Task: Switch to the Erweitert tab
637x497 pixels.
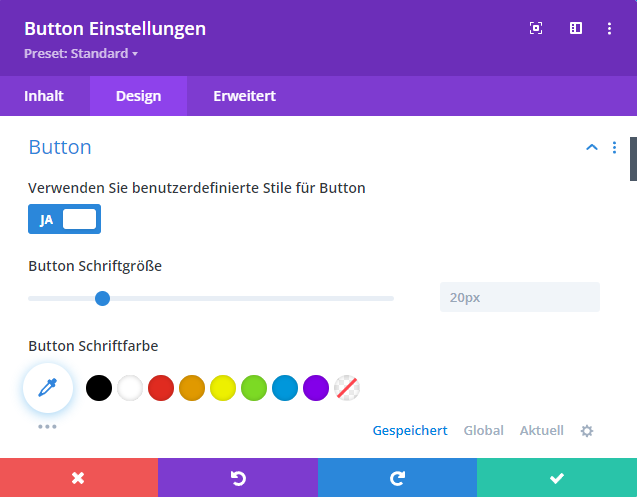Action: (x=244, y=96)
